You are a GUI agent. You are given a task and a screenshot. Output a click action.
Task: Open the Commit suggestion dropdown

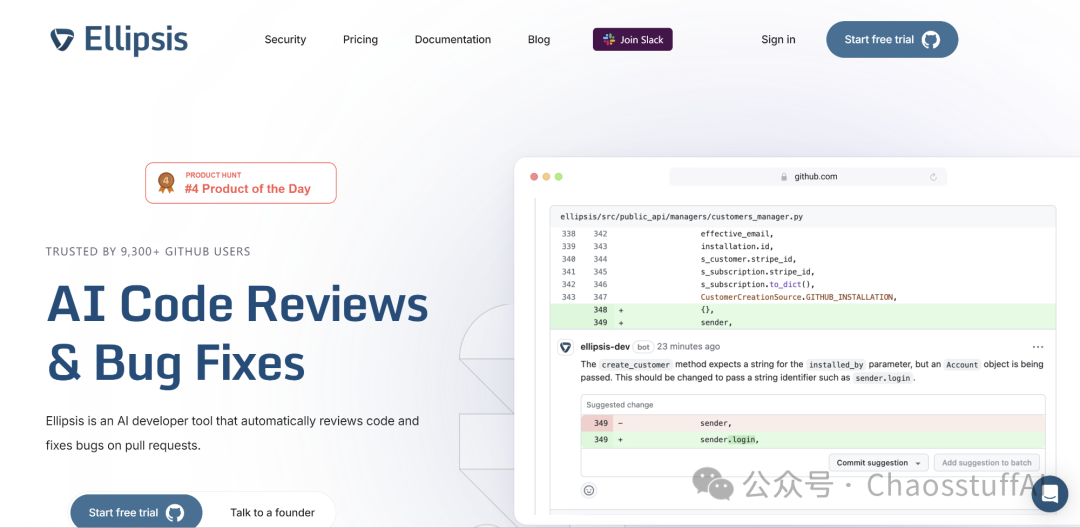click(x=878, y=463)
